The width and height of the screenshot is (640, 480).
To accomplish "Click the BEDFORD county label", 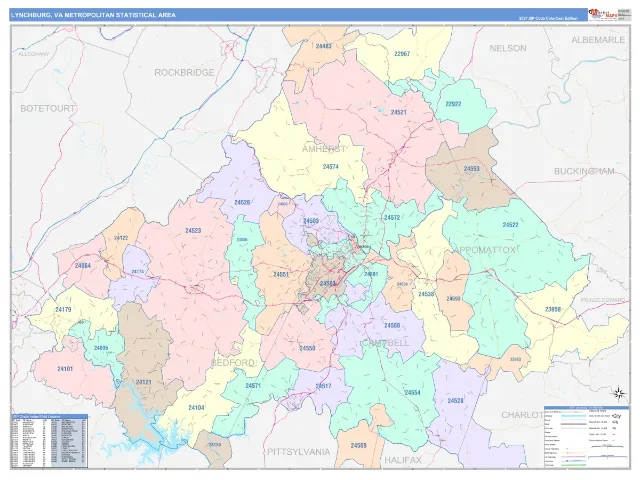I will coord(232,363).
